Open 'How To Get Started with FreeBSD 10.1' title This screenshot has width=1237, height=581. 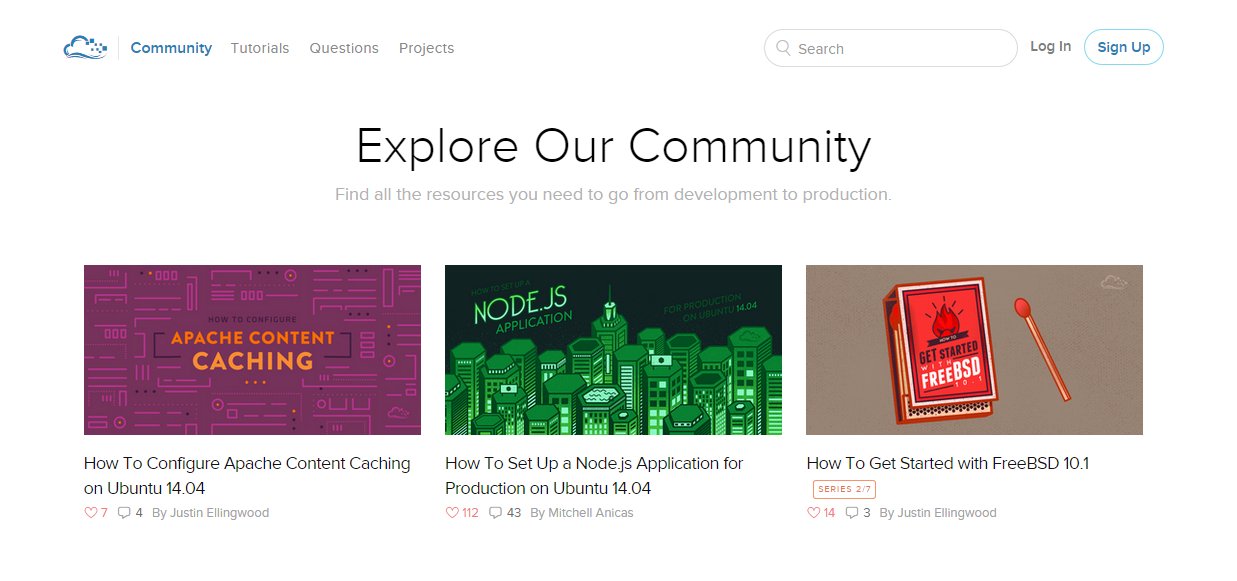(x=948, y=463)
